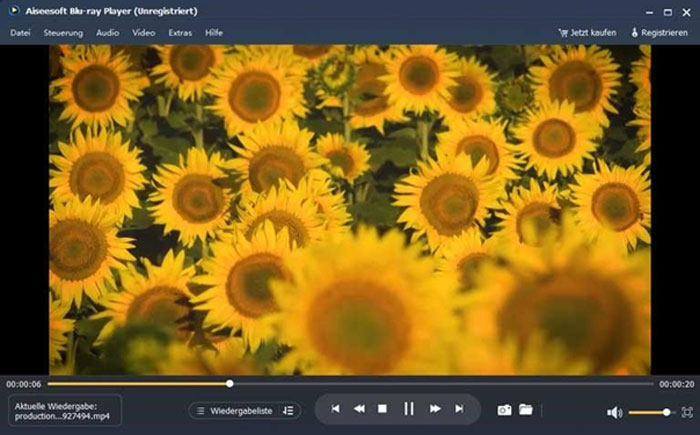This screenshot has width=700, height=435.
Task: Click the Registrieren button
Action: pyautogui.click(x=659, y=33)
